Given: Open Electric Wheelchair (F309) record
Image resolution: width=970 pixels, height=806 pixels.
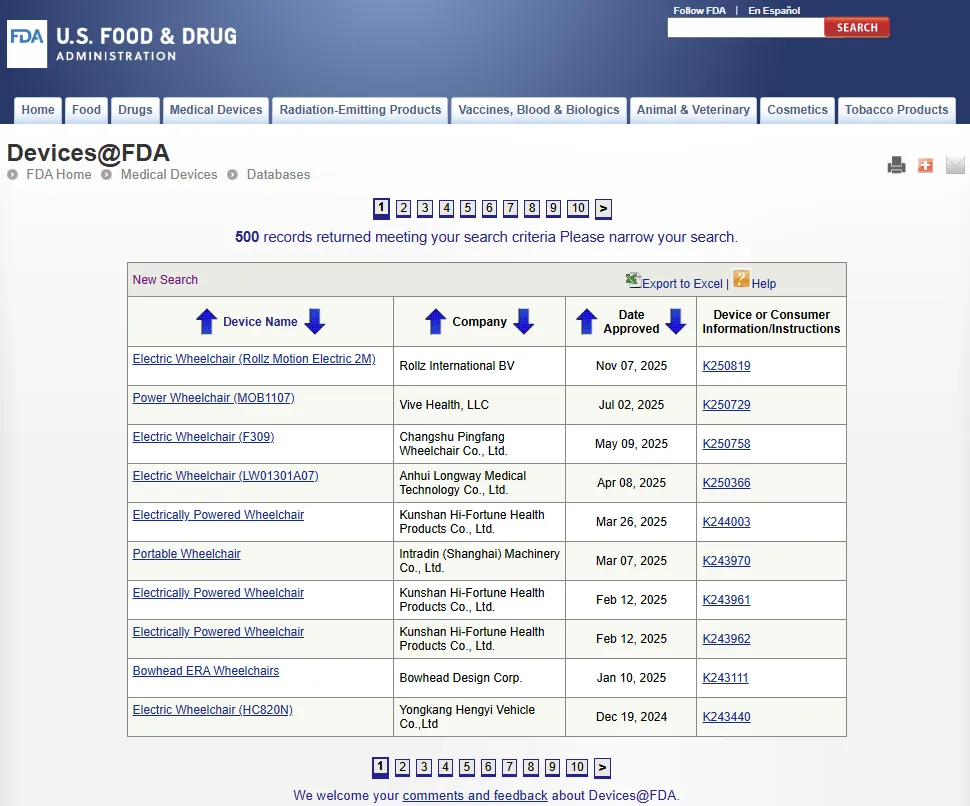Looking at the screenshot, I should coord(203,437).
